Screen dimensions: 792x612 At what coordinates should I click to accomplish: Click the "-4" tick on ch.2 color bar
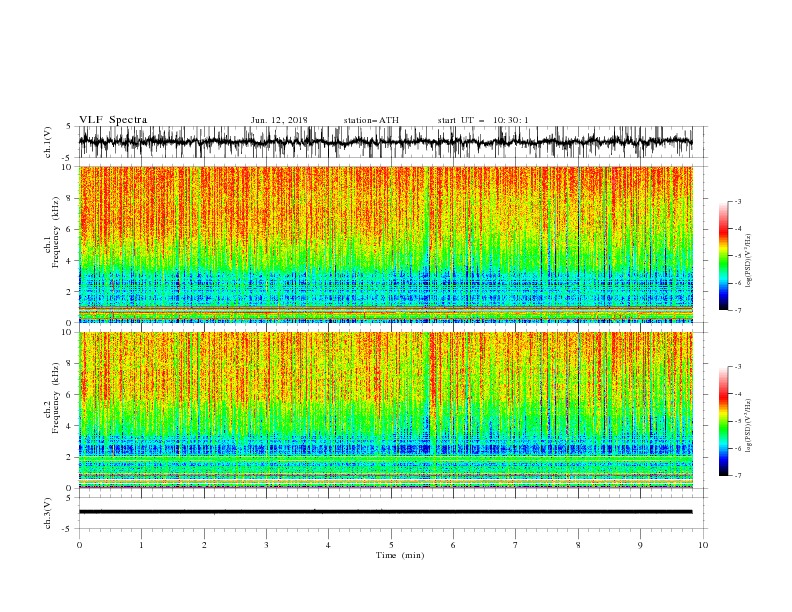point(738,394)
